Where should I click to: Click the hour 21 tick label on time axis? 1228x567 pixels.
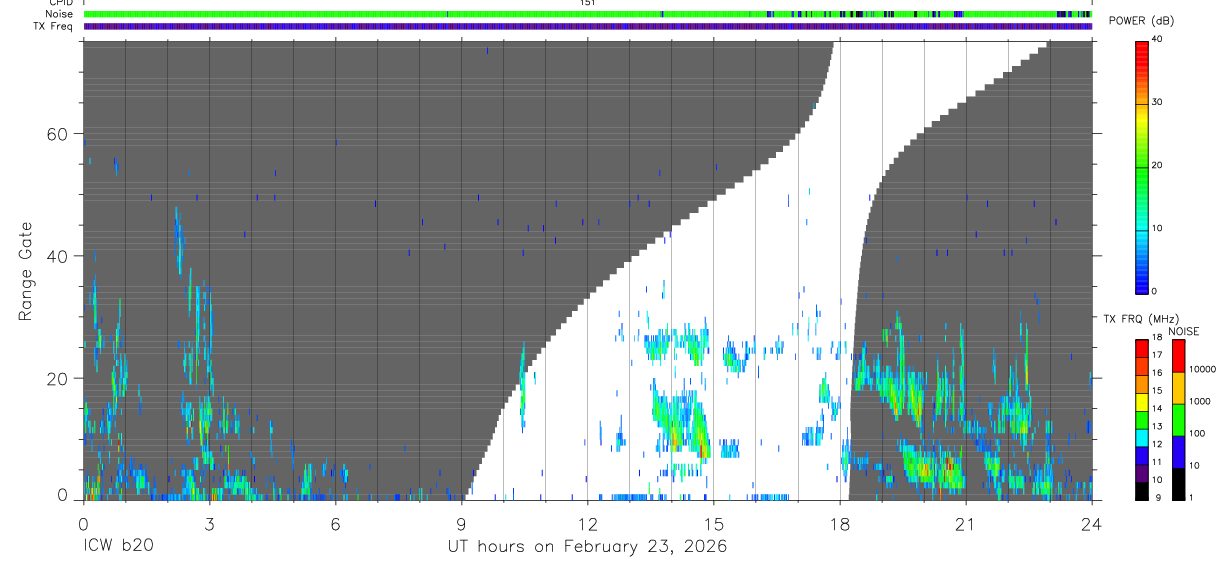point(965,523)
